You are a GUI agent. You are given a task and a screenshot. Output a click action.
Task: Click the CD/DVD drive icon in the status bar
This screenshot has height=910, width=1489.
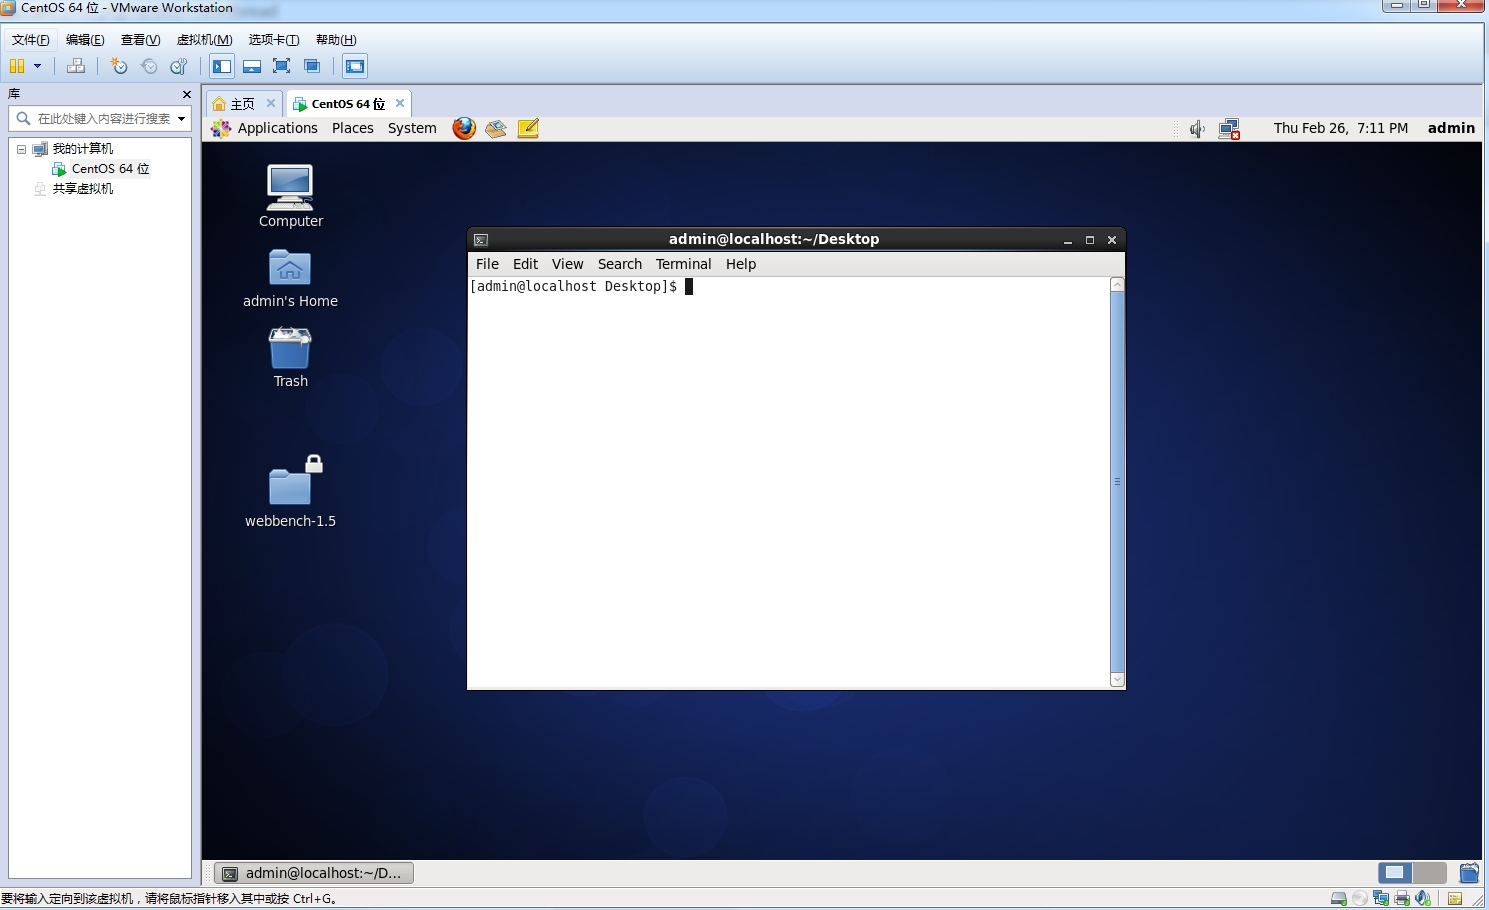1359,898
